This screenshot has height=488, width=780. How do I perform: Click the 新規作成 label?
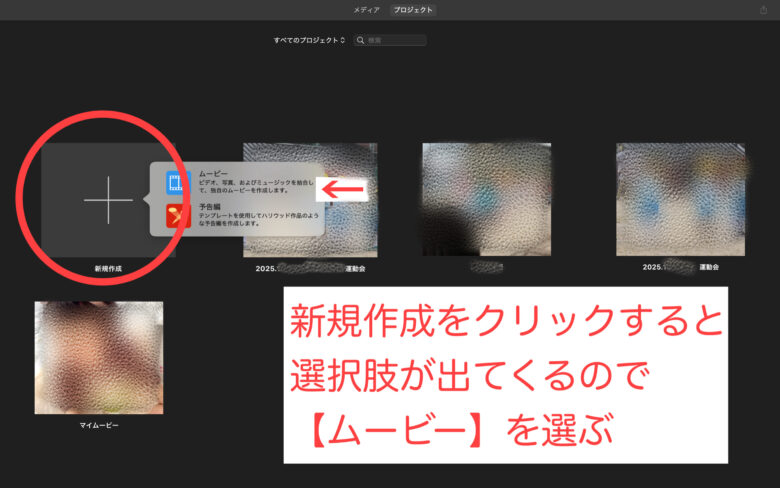pyautogui.click(x=107, y=269)
